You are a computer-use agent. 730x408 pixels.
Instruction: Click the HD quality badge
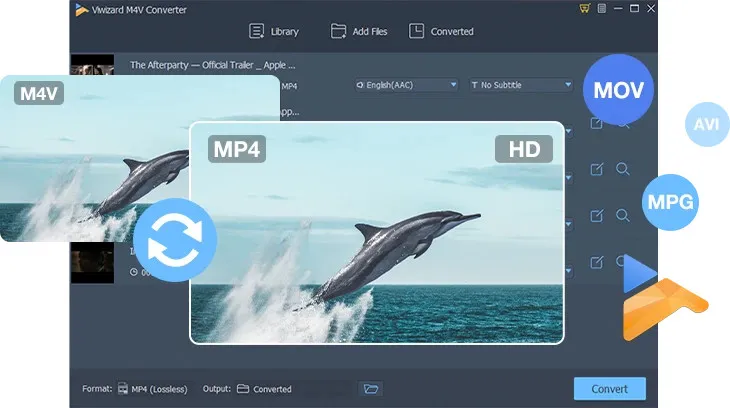click(x=524, y=149)
